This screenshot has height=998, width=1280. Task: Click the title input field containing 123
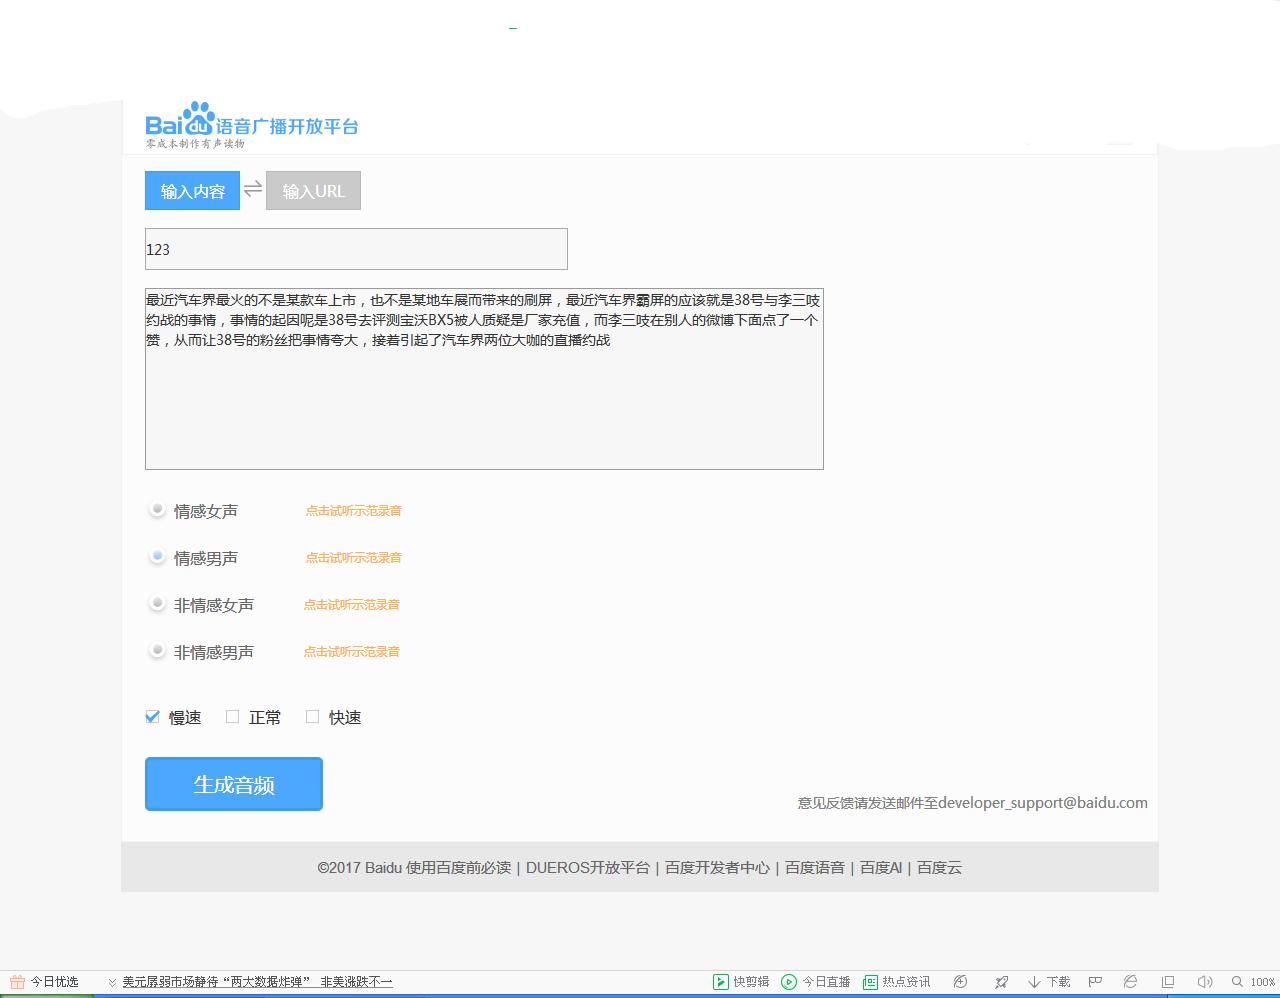click(x=356, y=249)
